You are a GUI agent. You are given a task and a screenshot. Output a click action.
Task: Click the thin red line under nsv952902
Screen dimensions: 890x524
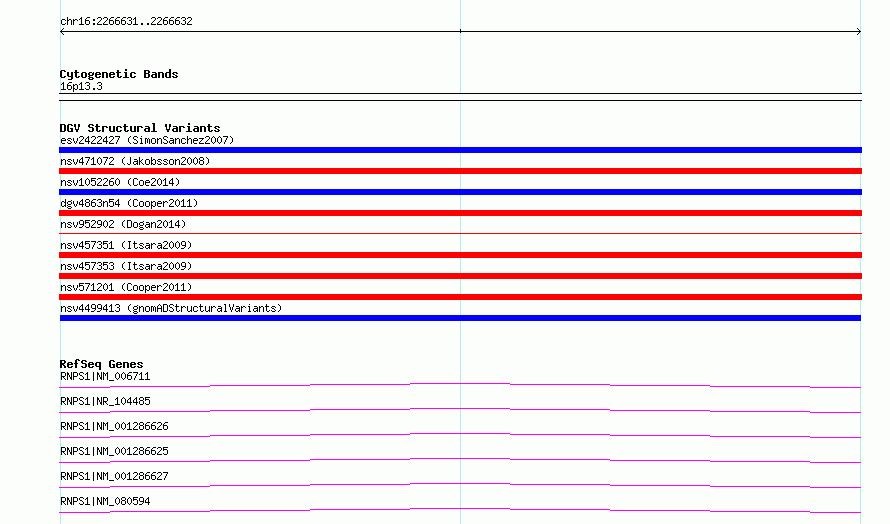click(x=460, y=233)
